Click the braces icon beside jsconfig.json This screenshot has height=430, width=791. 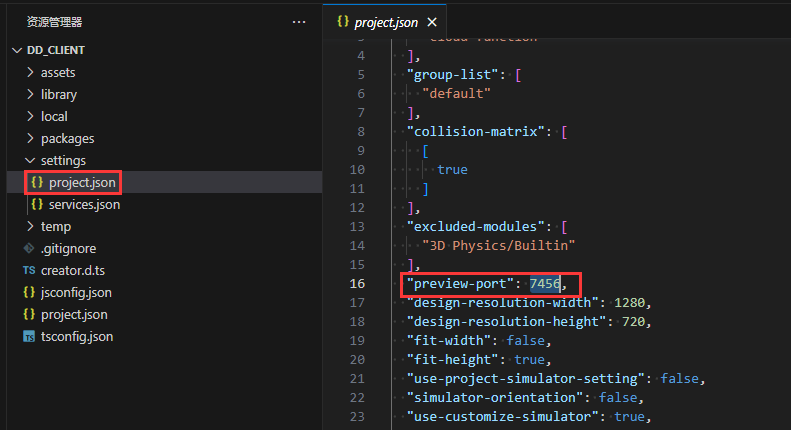click(29, 292)
